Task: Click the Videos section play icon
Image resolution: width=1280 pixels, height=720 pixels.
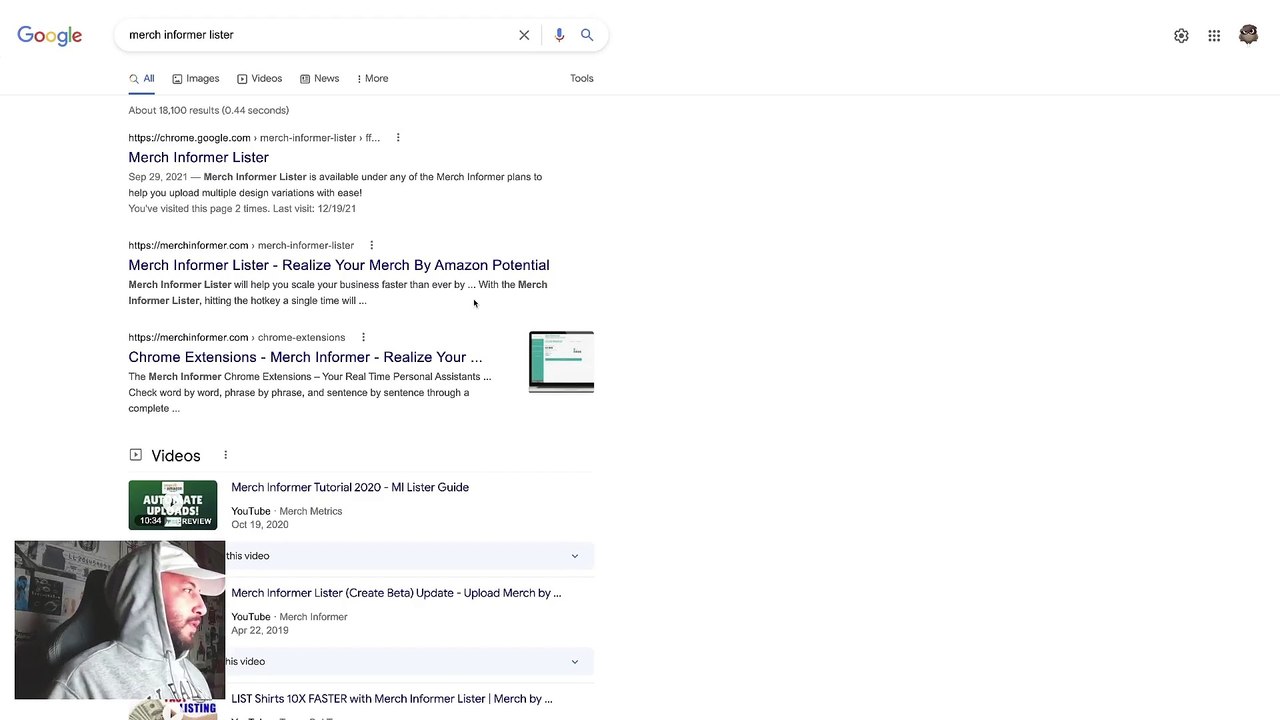Action: point(136,455)
